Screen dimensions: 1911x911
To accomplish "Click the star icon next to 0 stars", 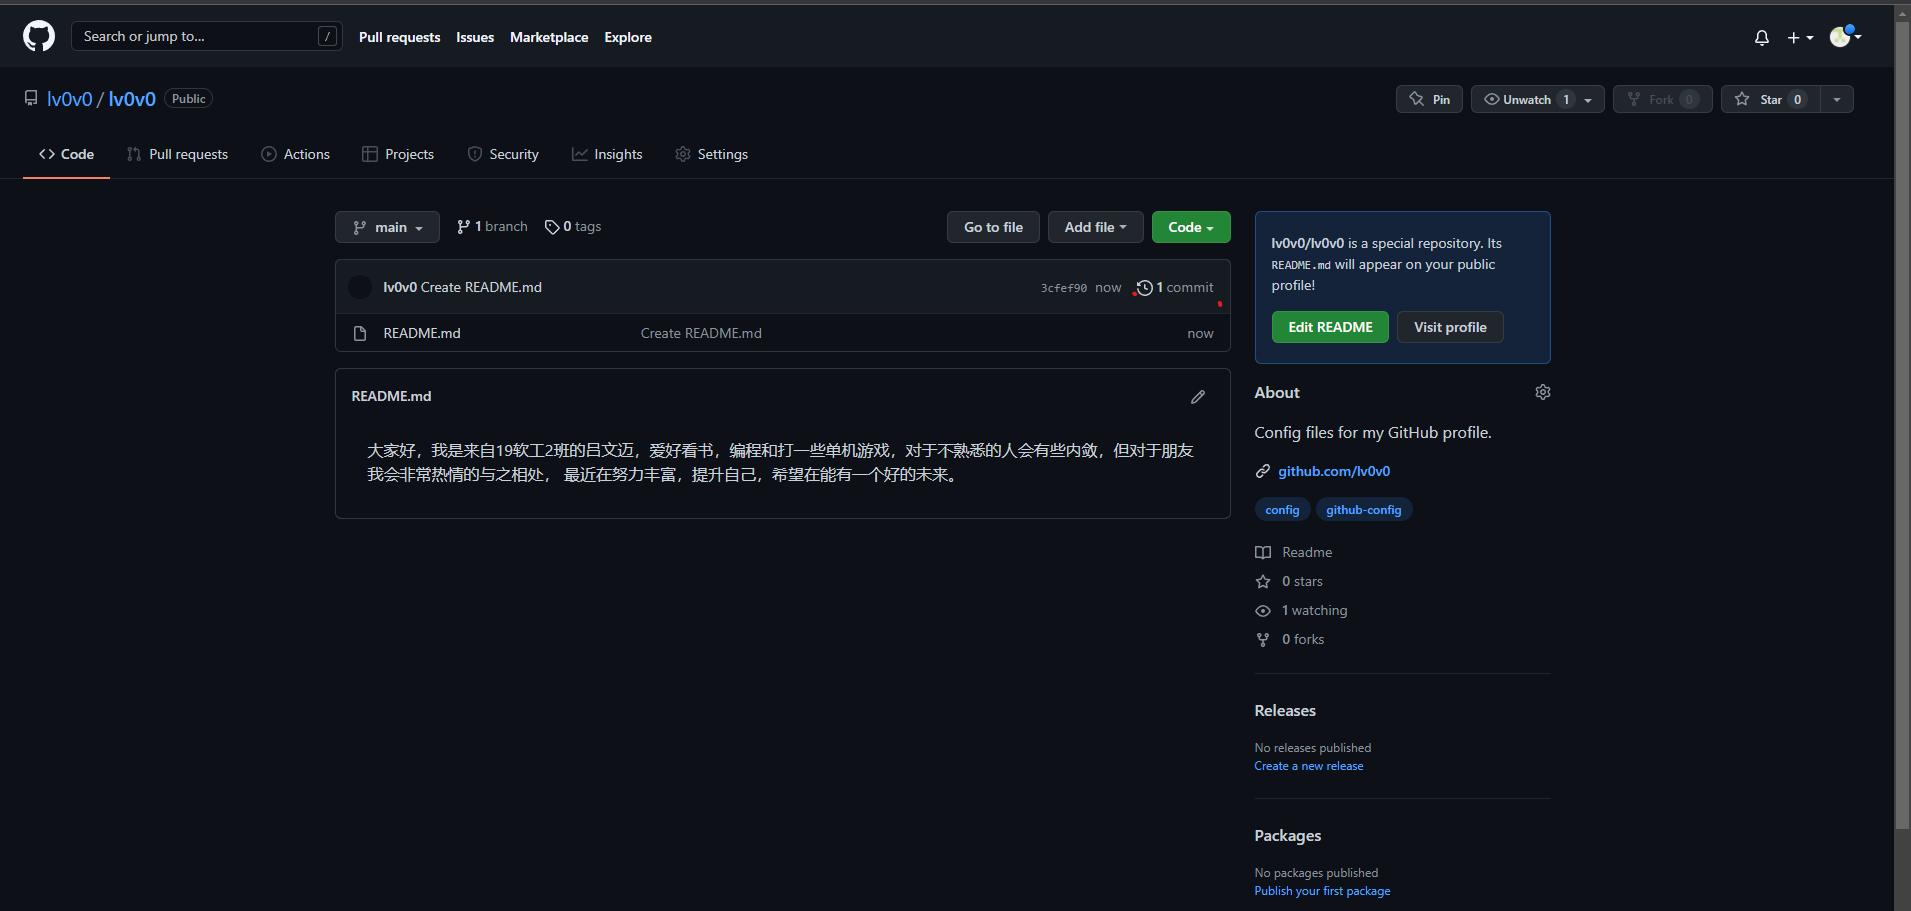I will [1263, 582].
